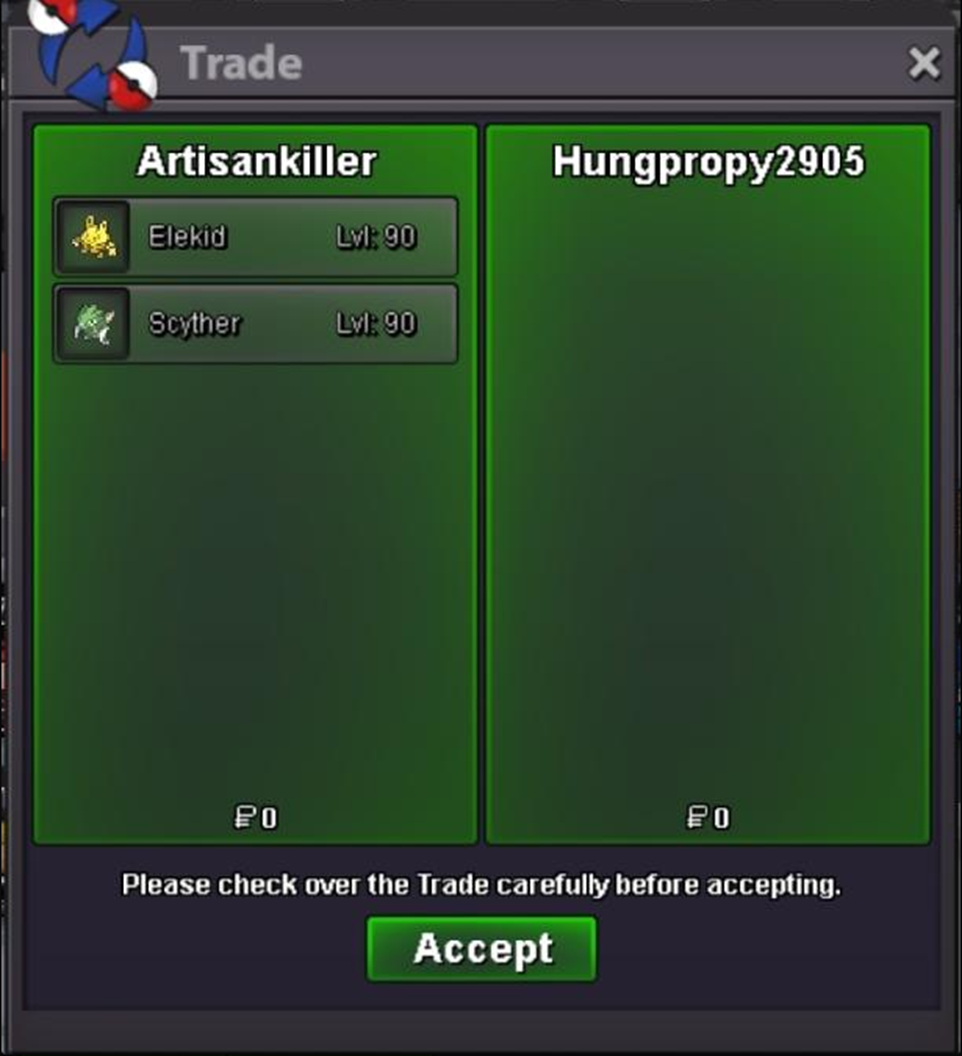Click the Hungpropy2905 player name
The width and height of the screenshot is (962, 1056).
pos(708,162)
